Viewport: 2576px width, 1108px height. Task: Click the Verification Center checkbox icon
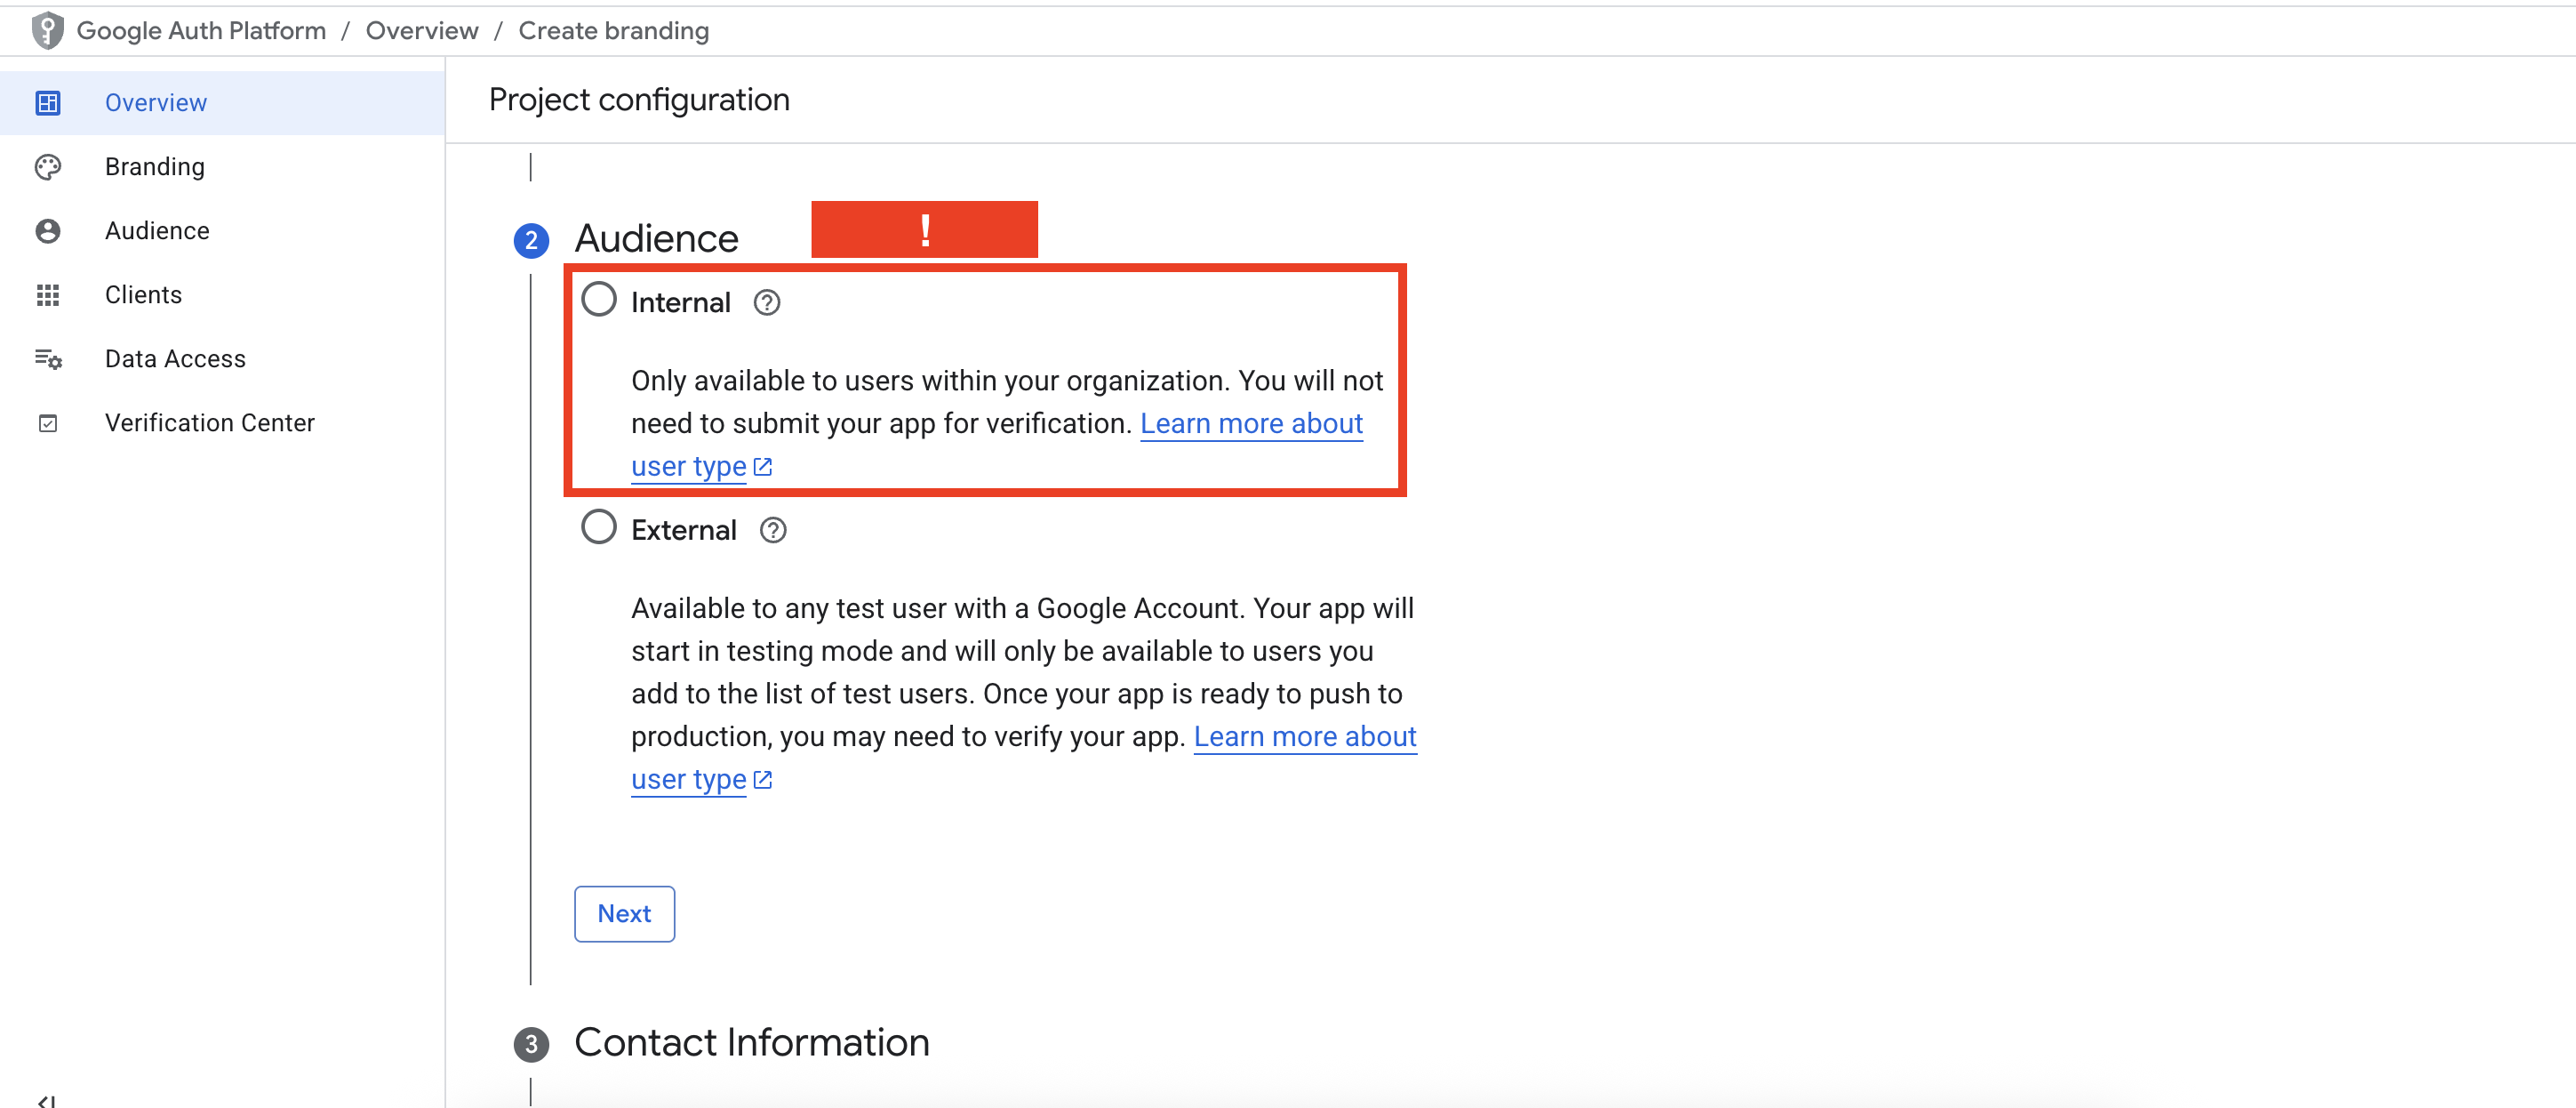(x=47, y=423)
